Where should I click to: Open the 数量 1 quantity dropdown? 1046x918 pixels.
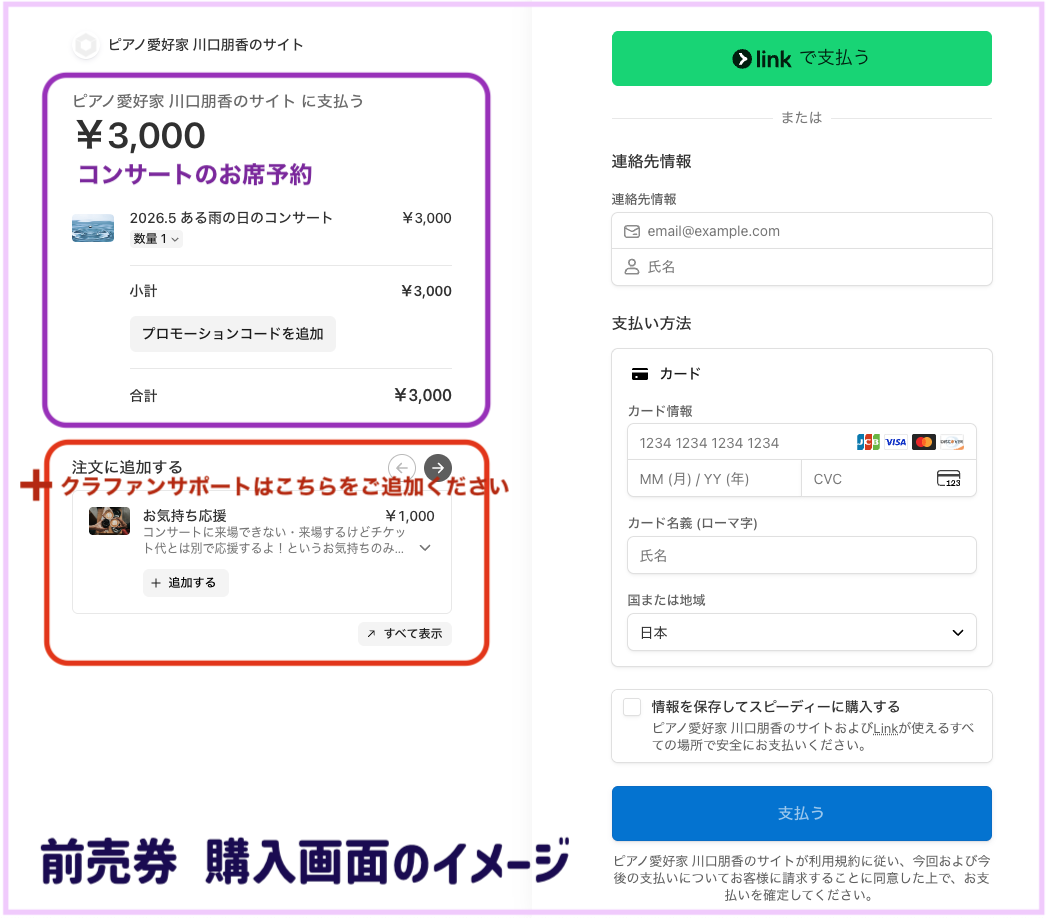click(x=156, y=239)
